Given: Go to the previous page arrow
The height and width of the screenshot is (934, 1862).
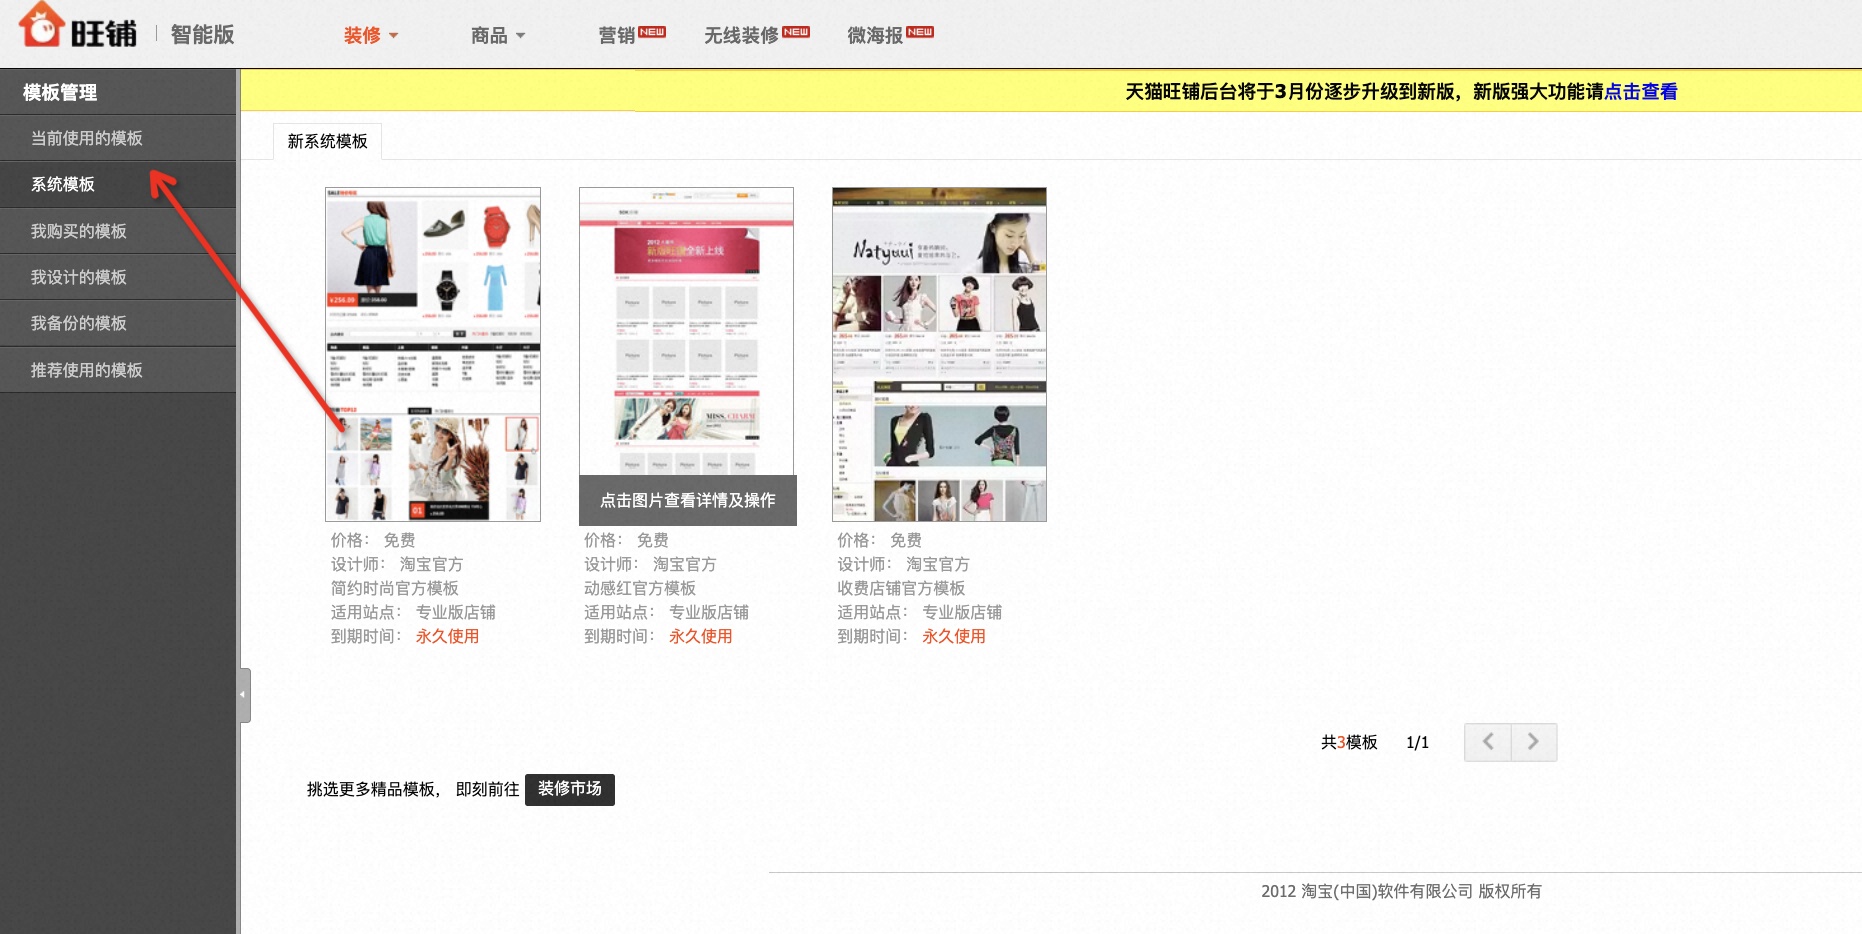Looking at the screenshot, I should pyautogui.click(x=1488, y=742).
